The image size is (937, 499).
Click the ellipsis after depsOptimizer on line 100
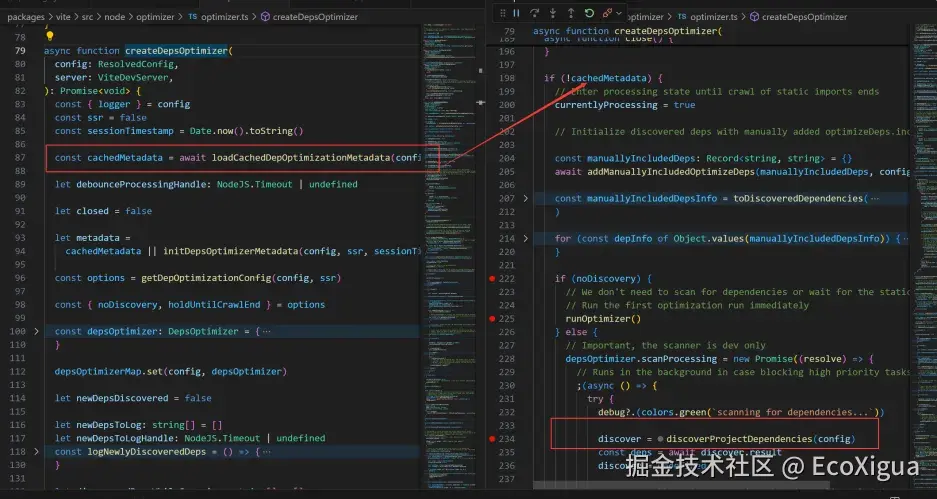[267, 331]
